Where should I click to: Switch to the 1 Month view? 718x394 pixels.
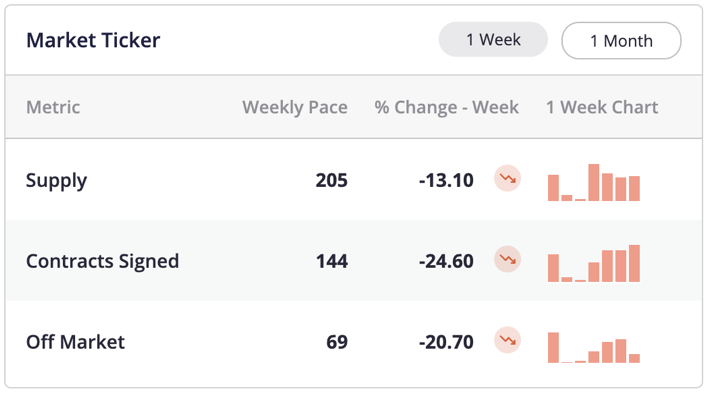pyautogui.click(x=621, y=41)
